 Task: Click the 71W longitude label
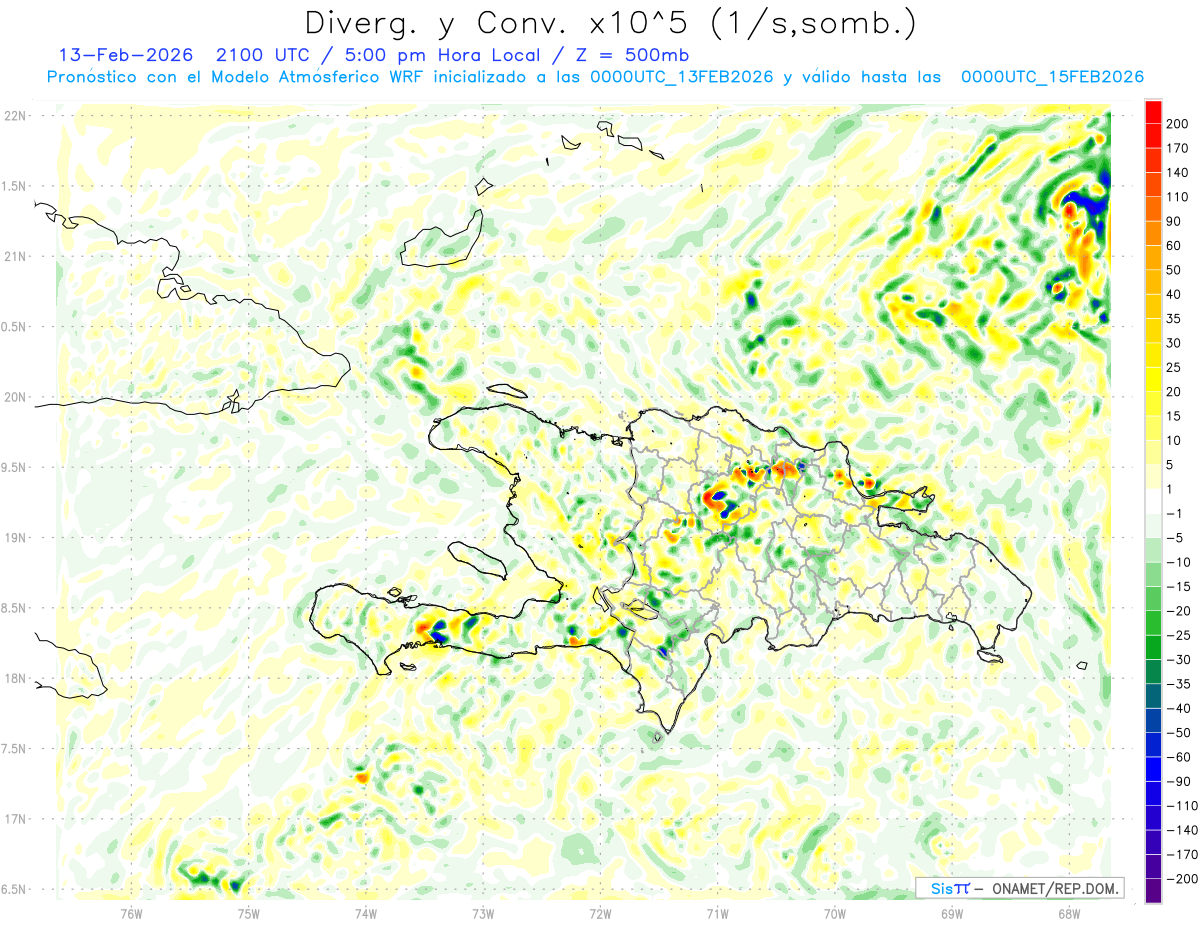tap(717, 914)
